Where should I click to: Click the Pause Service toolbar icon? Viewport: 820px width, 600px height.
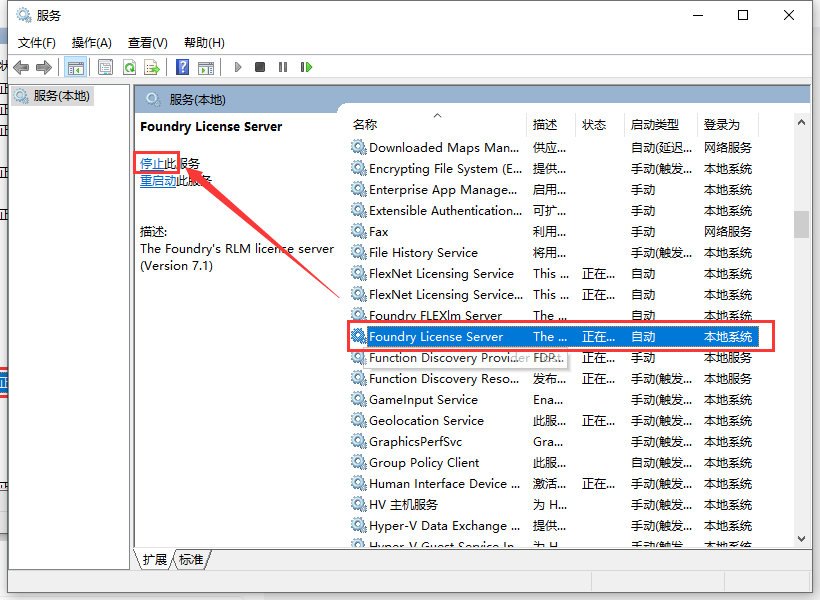[283, 67]
